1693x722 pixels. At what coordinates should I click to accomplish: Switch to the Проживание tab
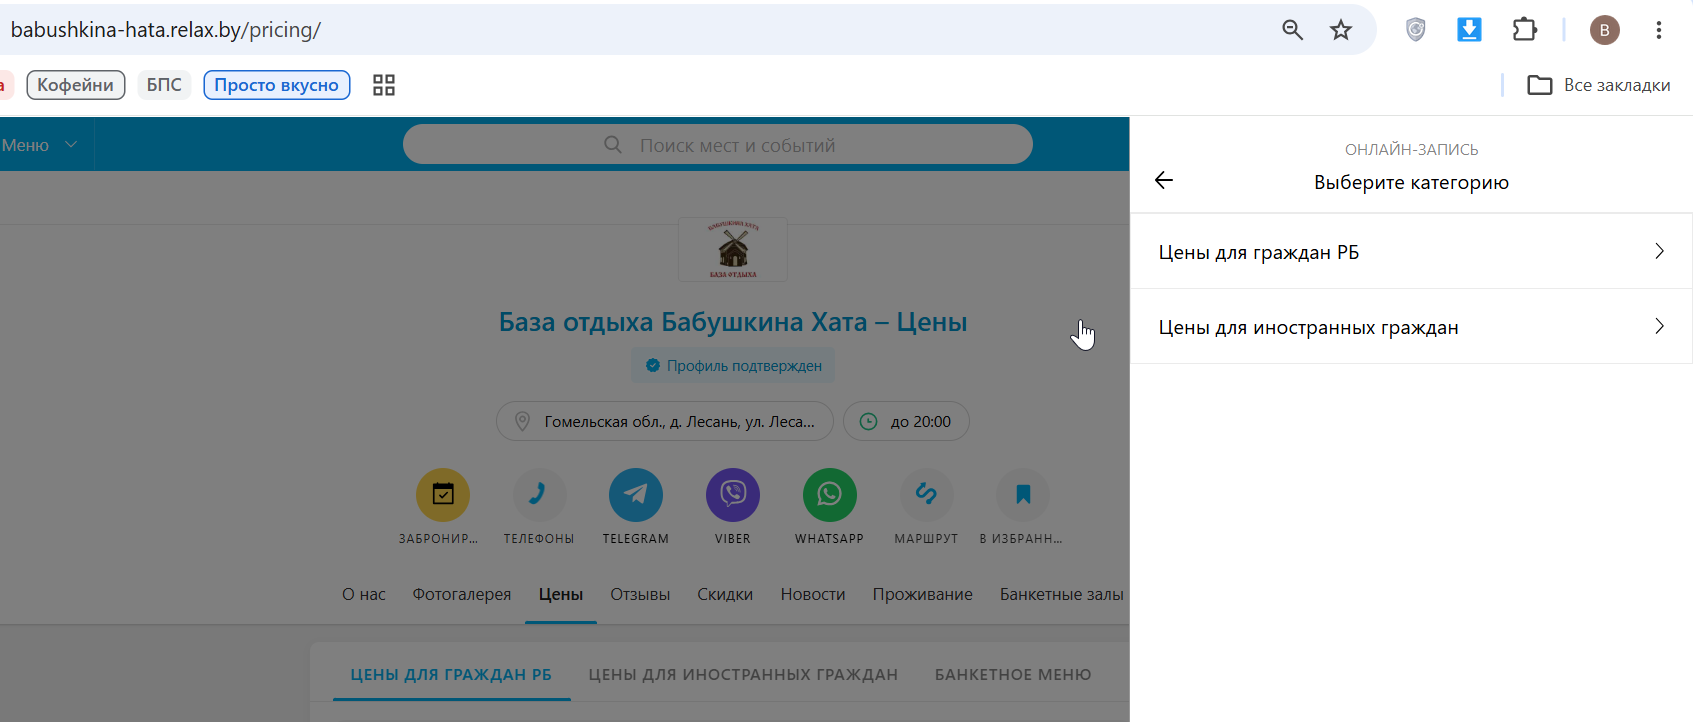pyautogui.click(x=923, y=594)
